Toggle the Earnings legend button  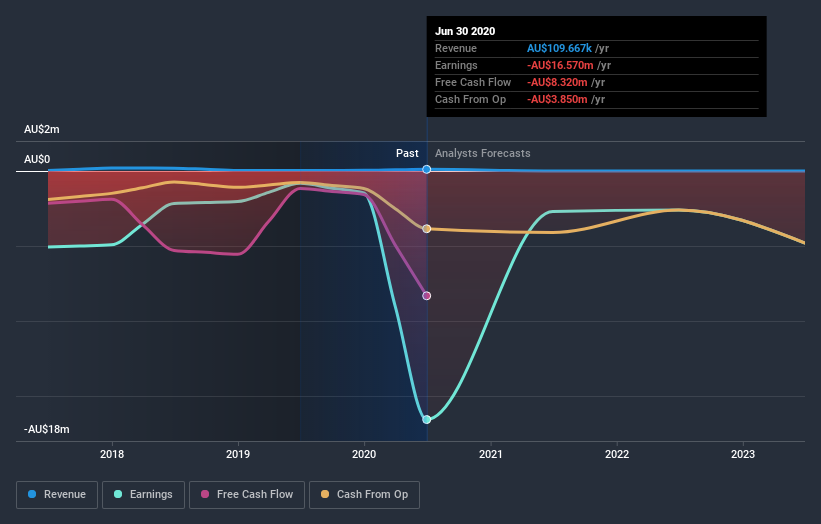point(143,495)
